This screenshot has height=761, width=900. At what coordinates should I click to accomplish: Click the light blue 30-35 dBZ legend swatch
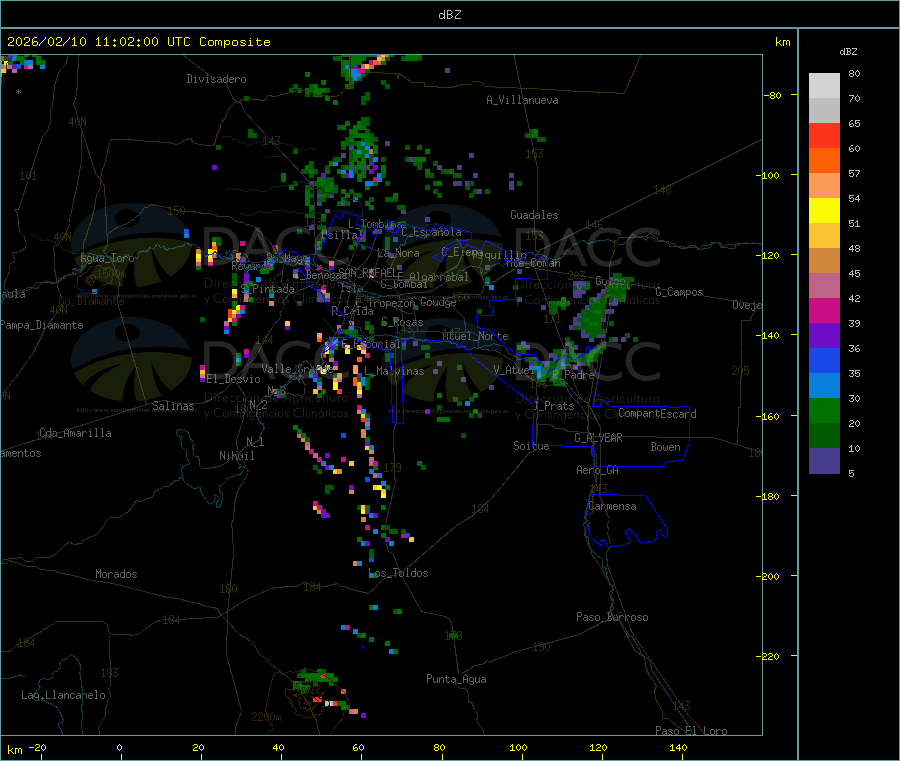point(824,386)
